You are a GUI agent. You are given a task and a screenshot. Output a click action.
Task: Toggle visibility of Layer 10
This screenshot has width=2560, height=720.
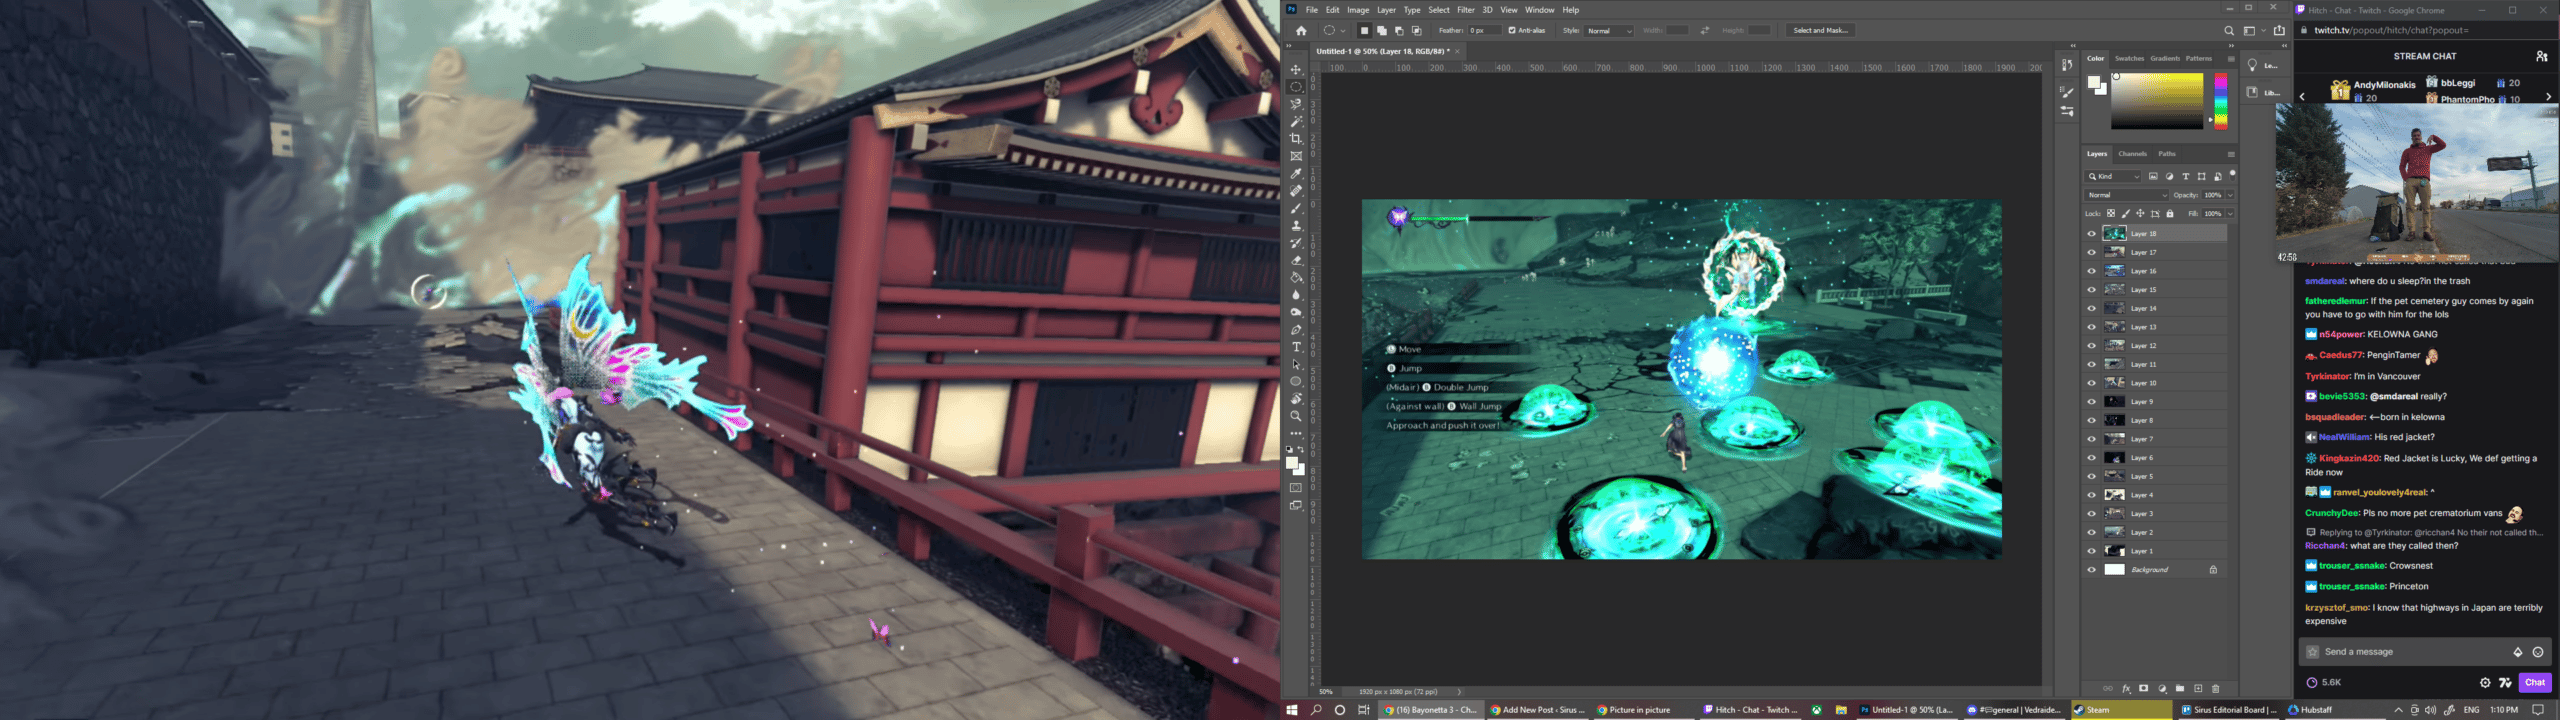coord(2091,383)
